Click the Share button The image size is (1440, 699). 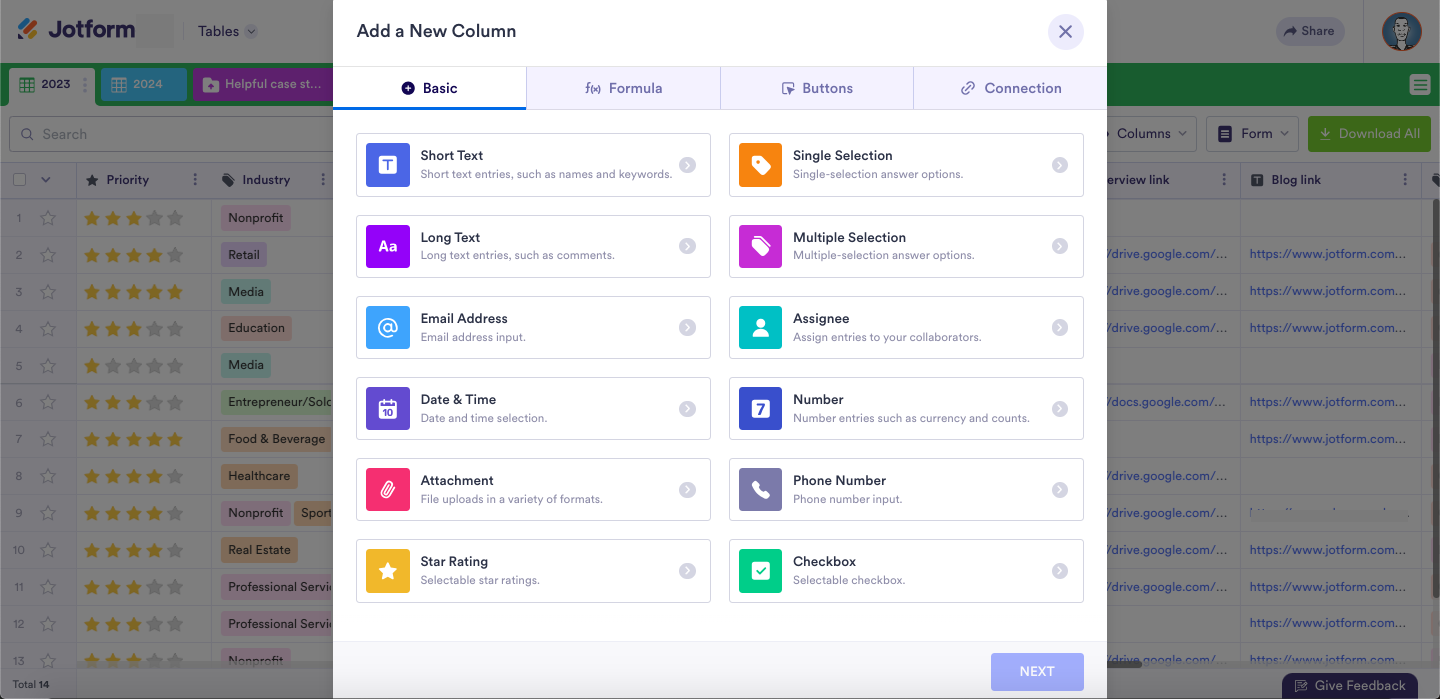coord(1309,31)
